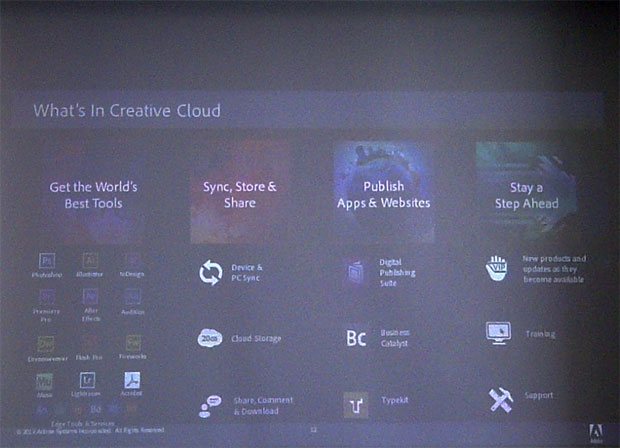Open the Publish Apps & Websites tile
The height and width of the screenshot is (448, 620).
coord(384,193)
